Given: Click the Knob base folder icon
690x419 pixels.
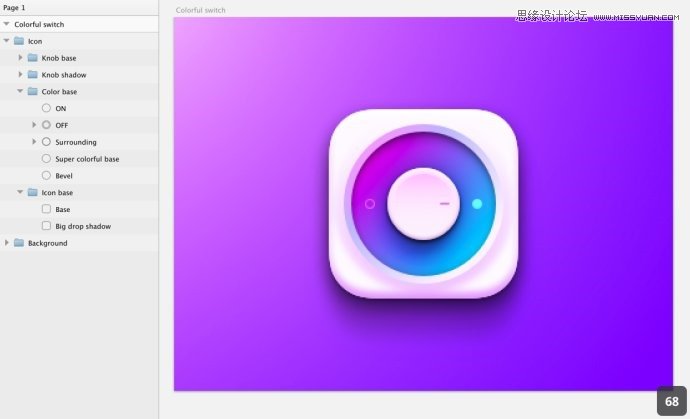Looking at the screenshot, I should click(33, 58).
